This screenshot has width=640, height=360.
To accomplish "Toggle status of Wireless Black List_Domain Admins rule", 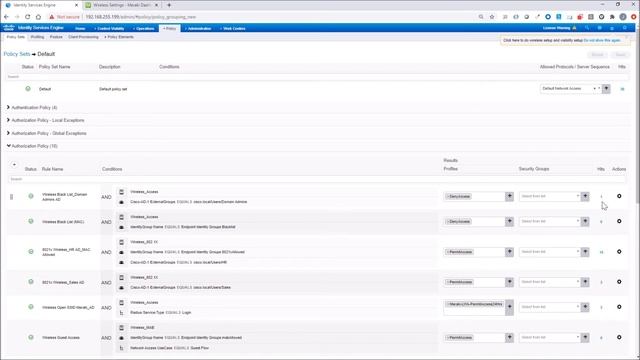I will [x=31, y=196].
